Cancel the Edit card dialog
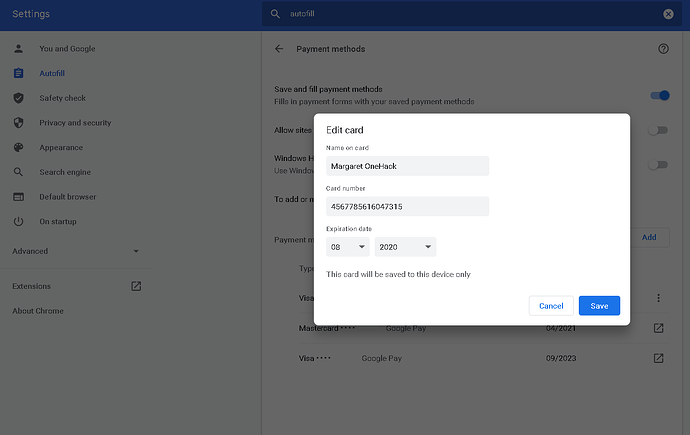The width and height of the screenshot is (690, 435). [x=551, y=306]
